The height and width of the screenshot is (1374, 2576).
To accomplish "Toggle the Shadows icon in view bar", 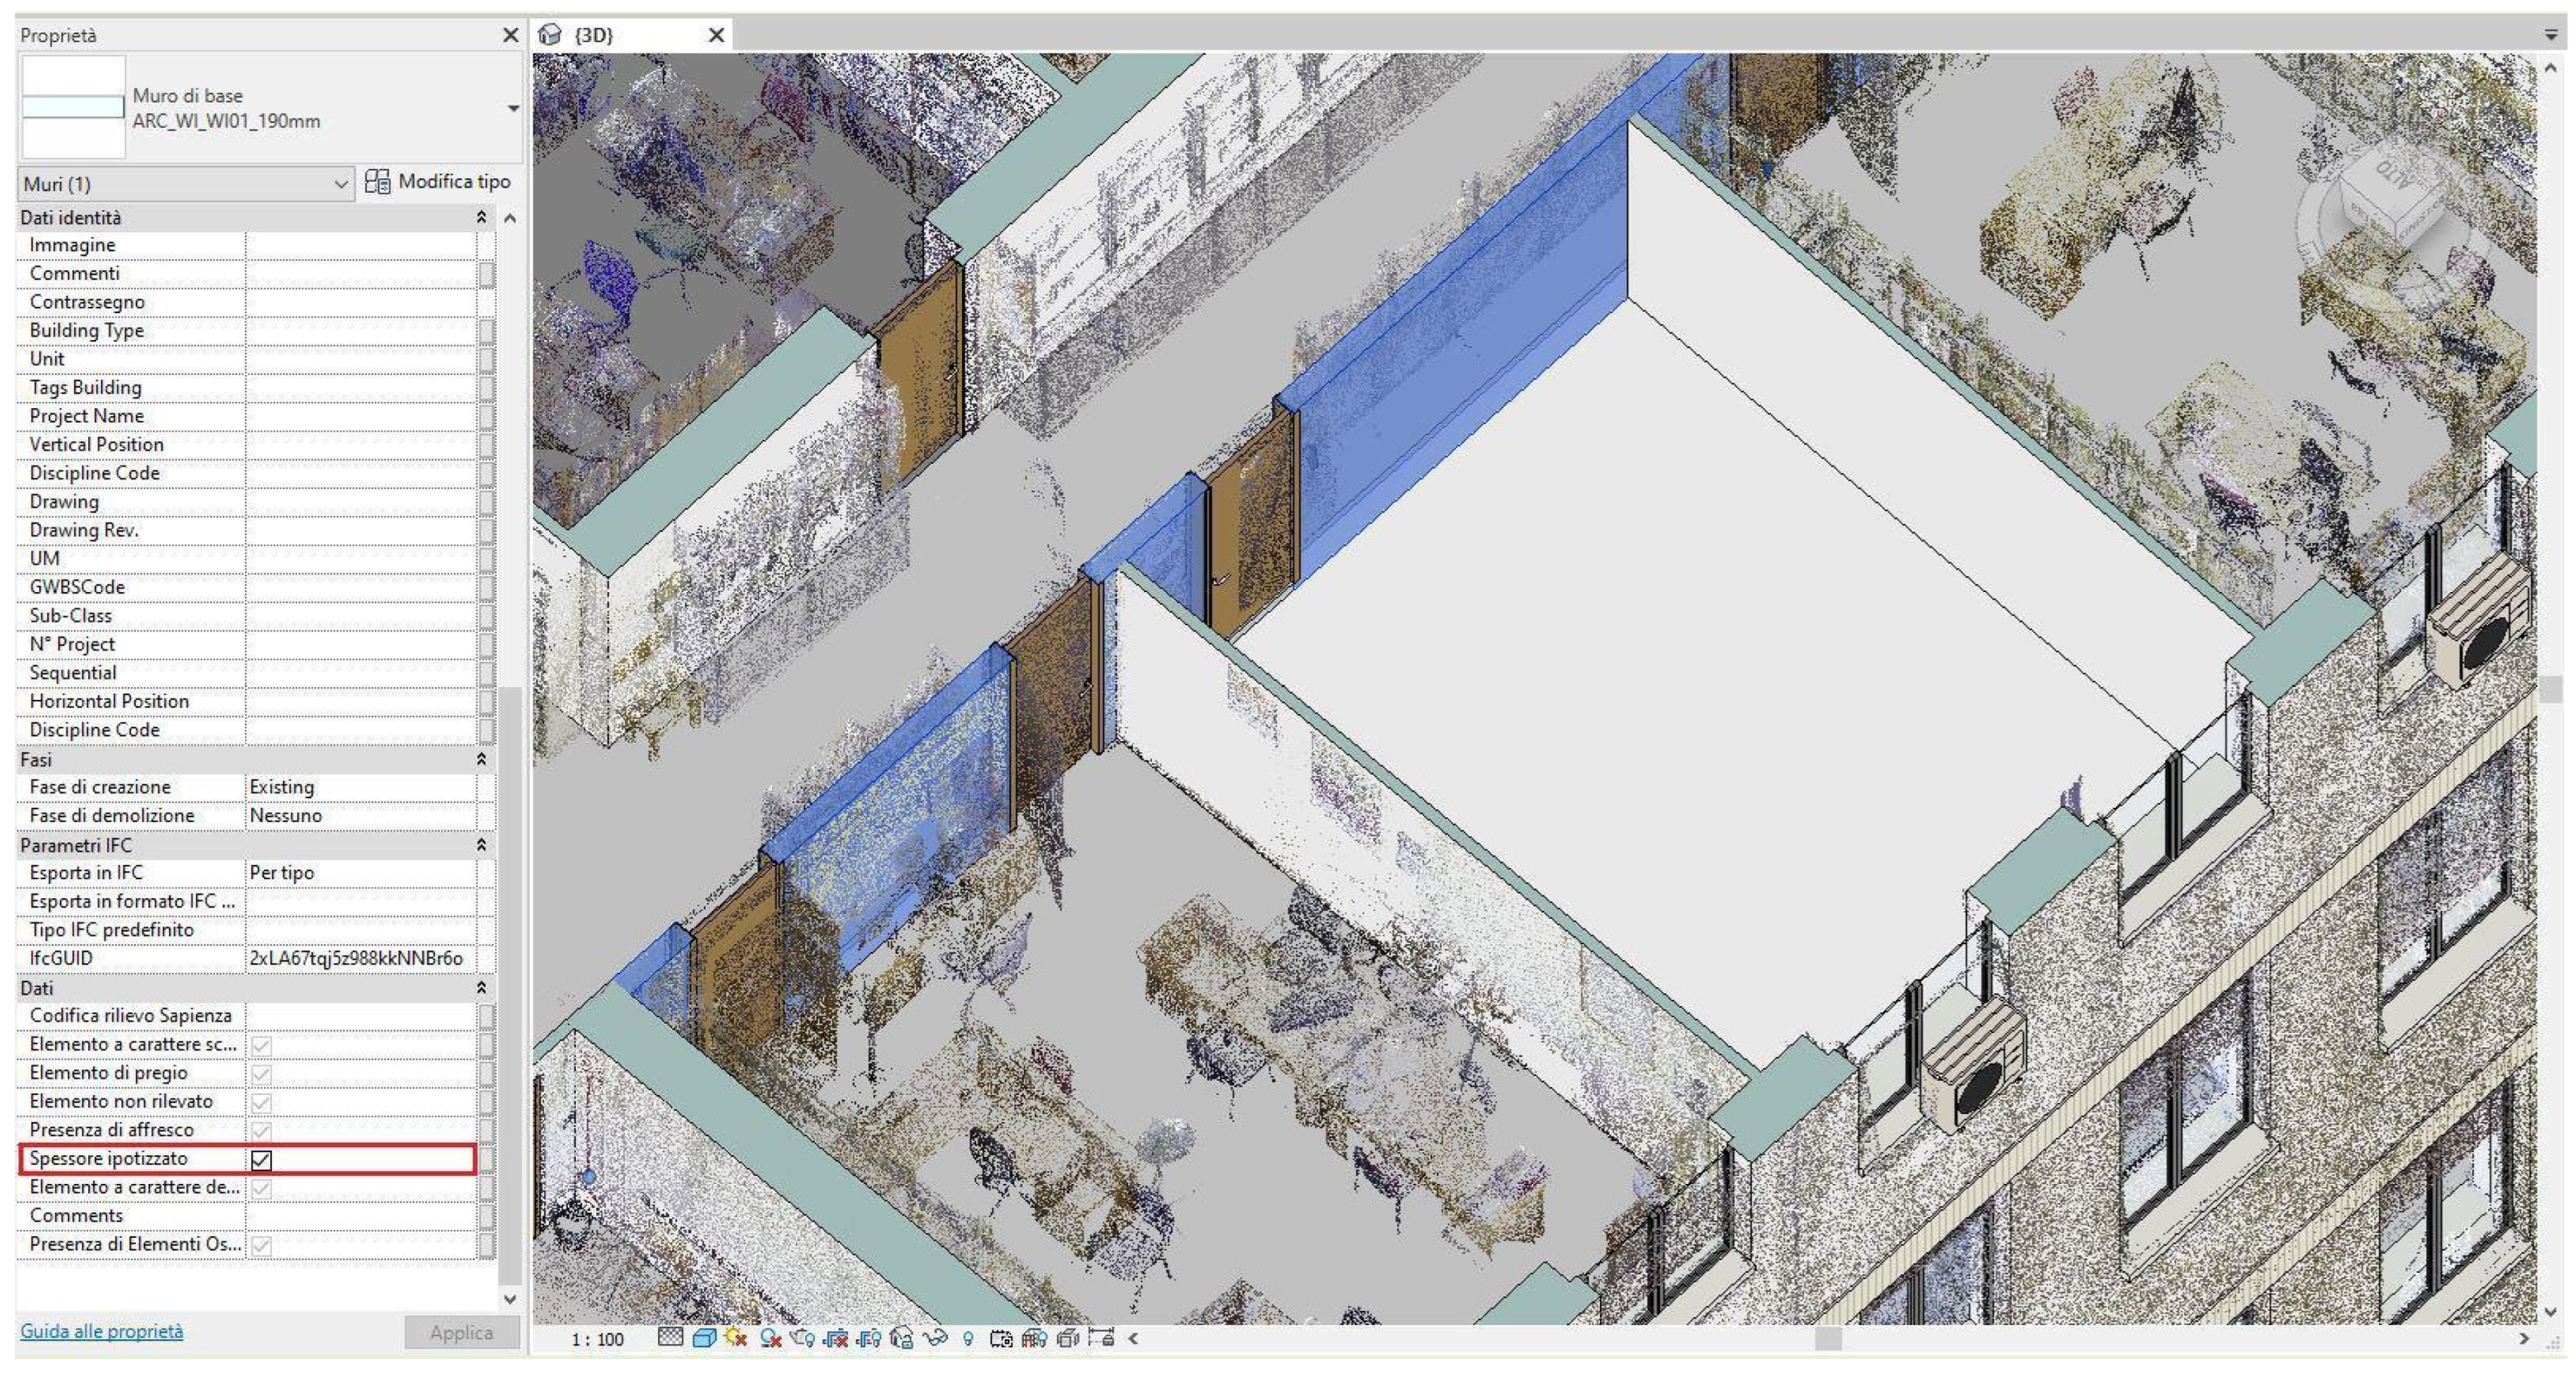I will coord(770,1338).
